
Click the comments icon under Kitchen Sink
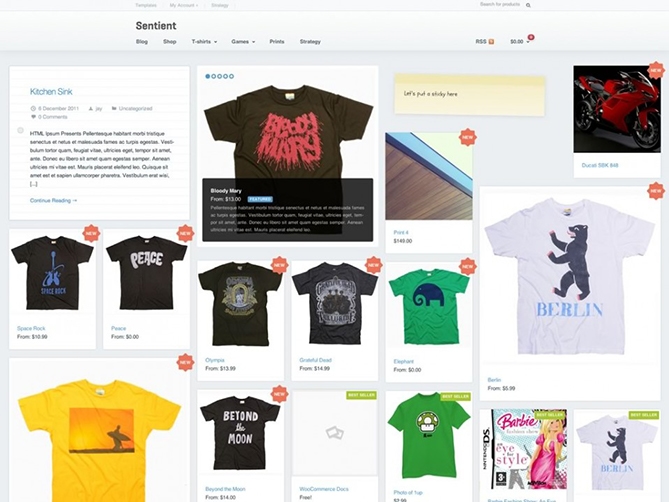[34, 117]
